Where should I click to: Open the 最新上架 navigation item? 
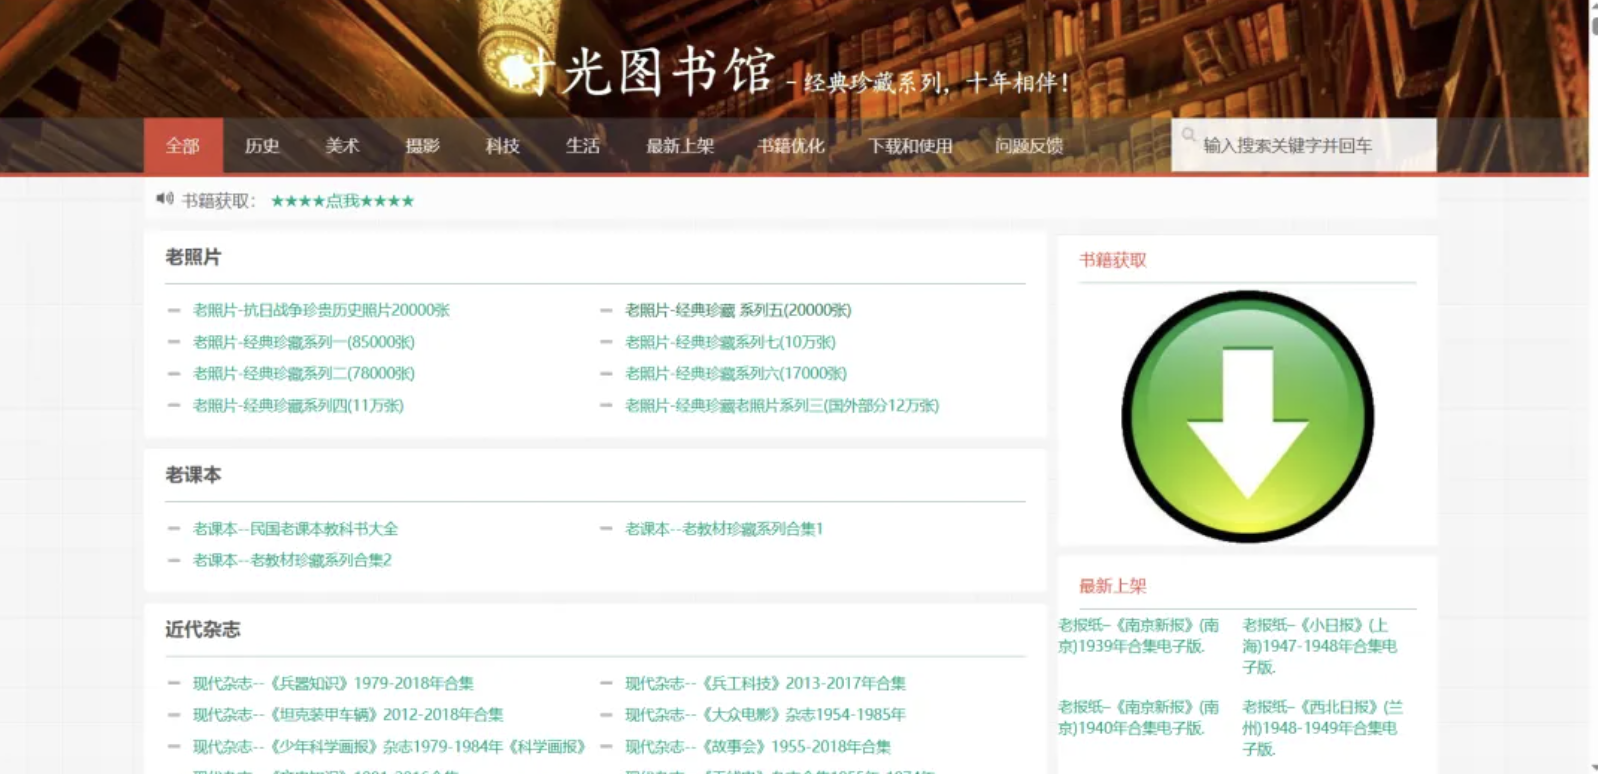[680, 146]
